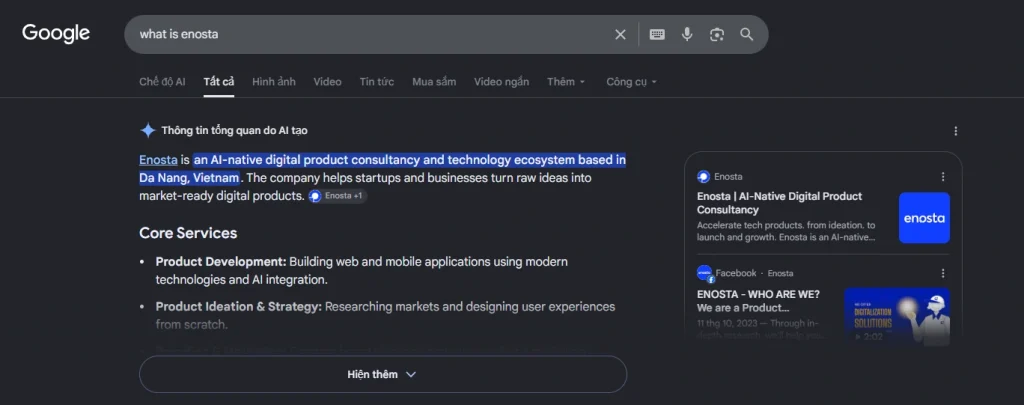Open the 'Enosta +1' source chip
The image size is (1024, 405).
tap(337, 196)
